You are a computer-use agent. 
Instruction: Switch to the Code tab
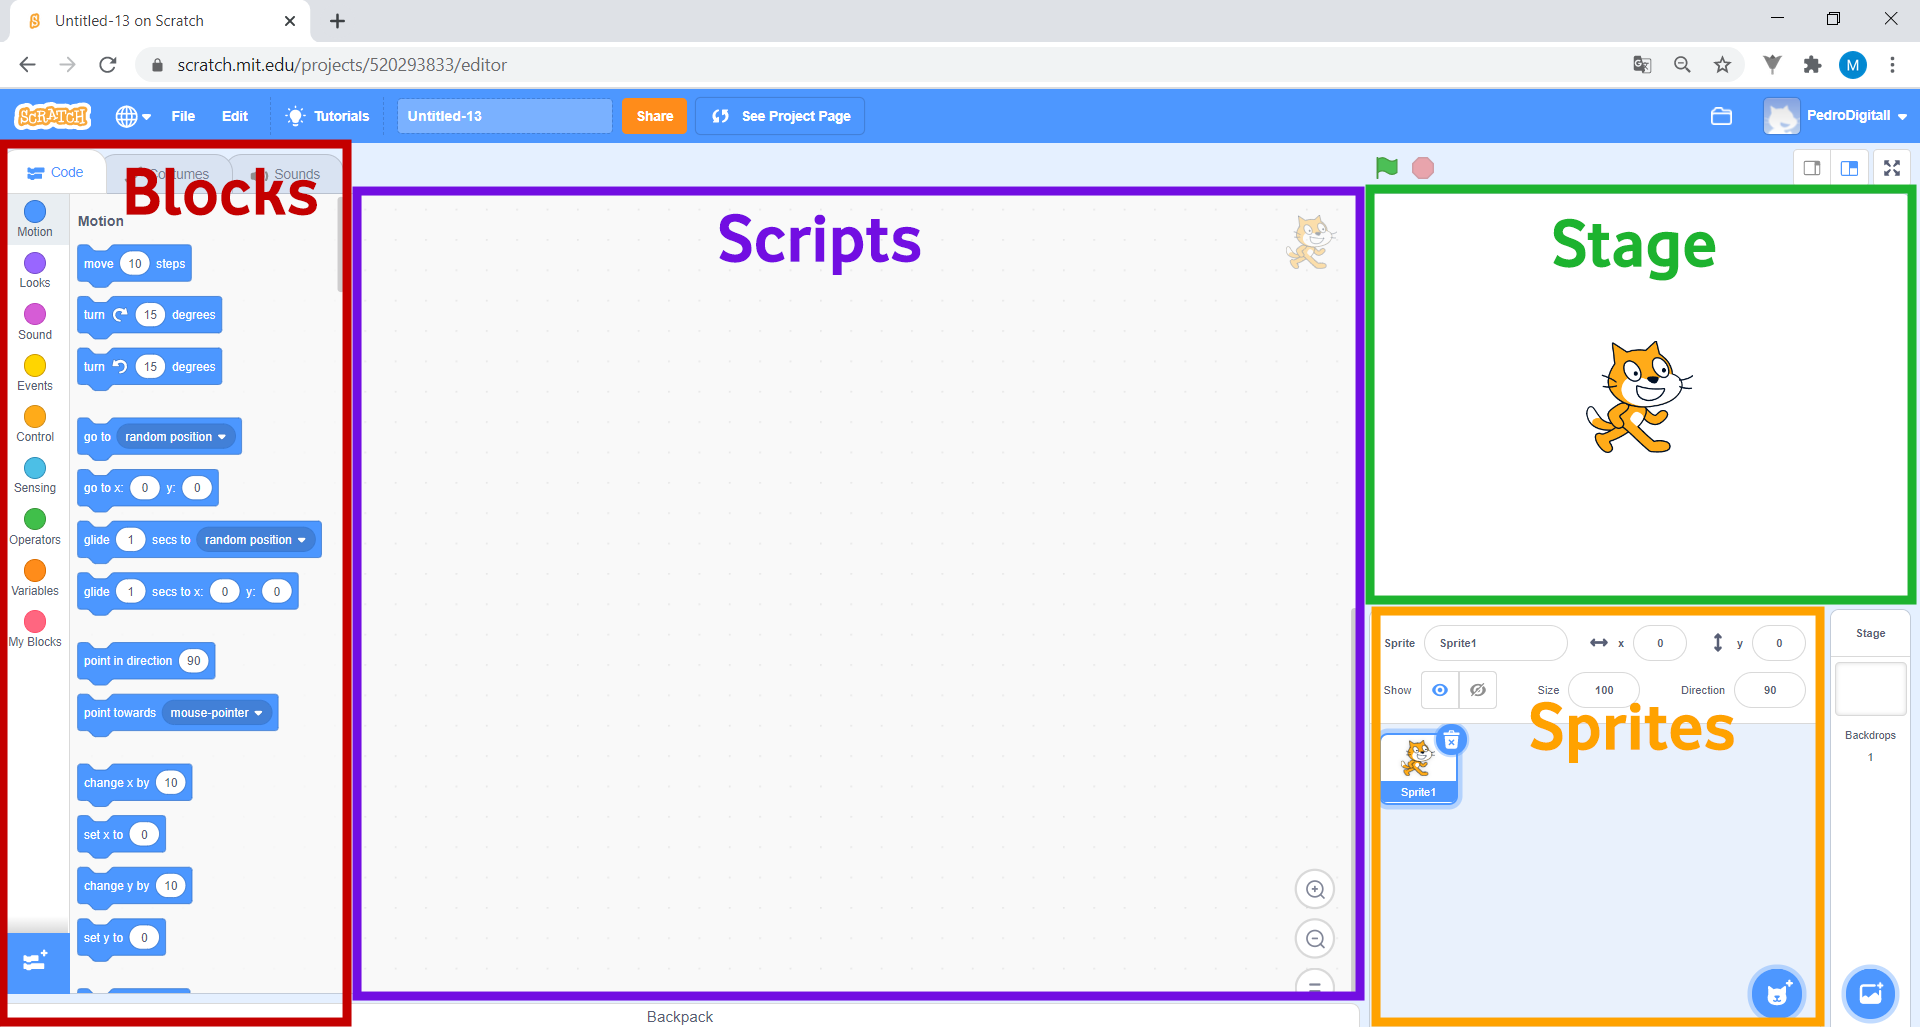(56, 172)
